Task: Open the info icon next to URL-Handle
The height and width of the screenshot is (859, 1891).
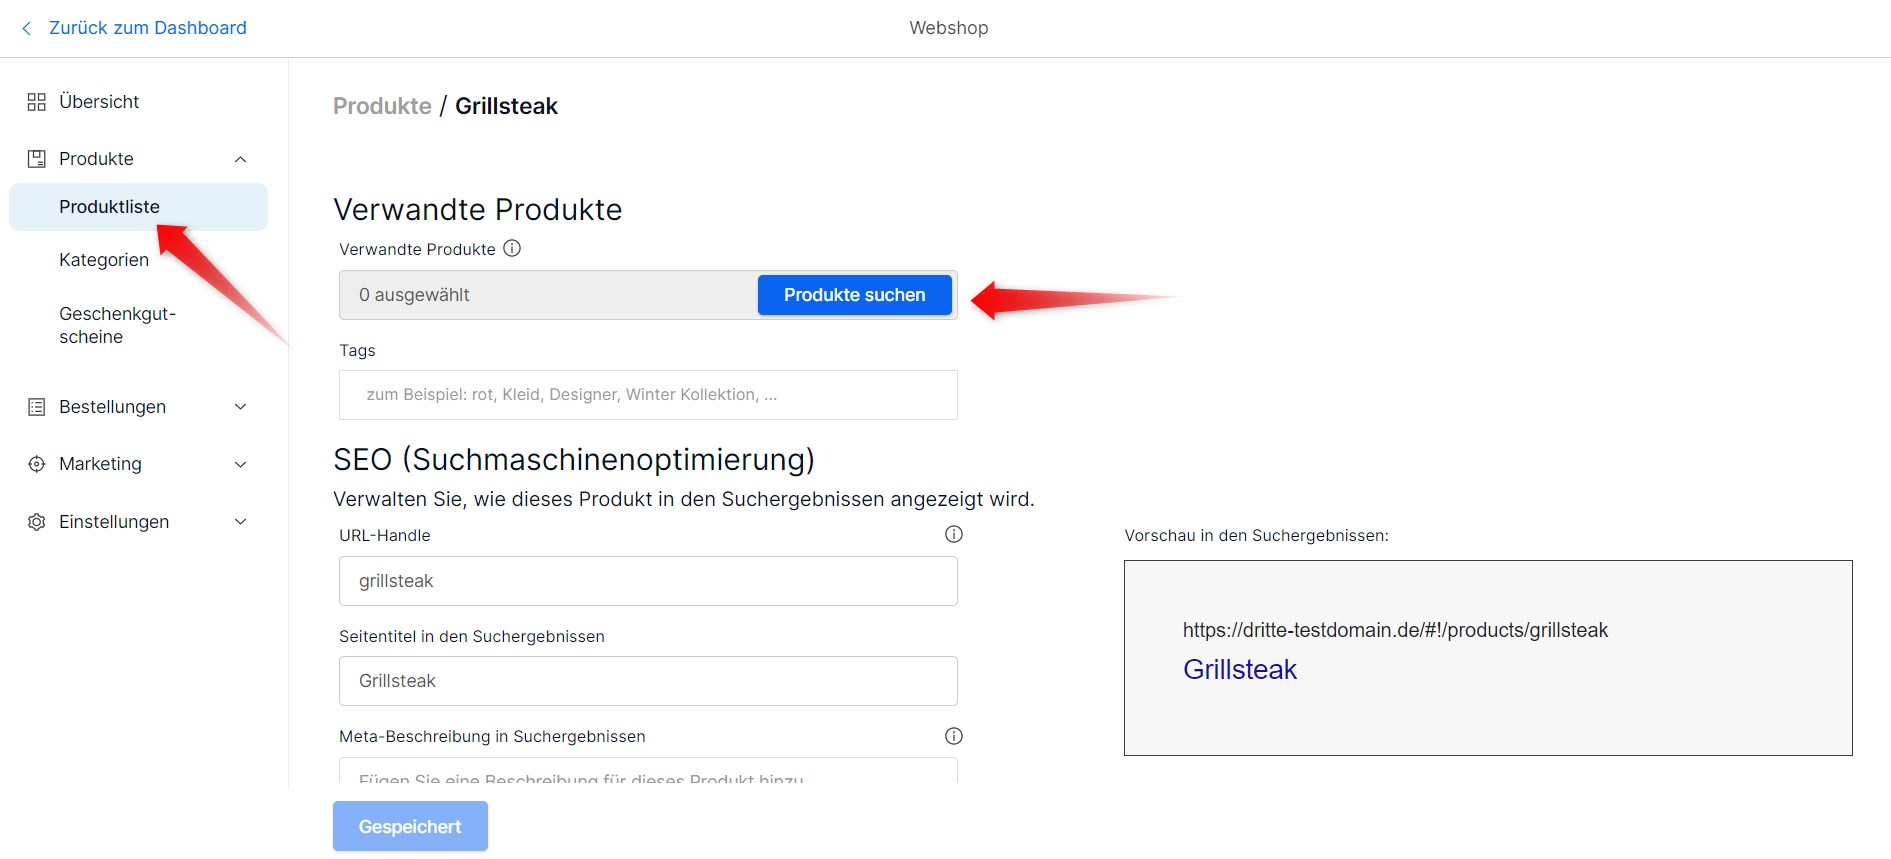Action: pyautogui.click(x=953, y=534)
